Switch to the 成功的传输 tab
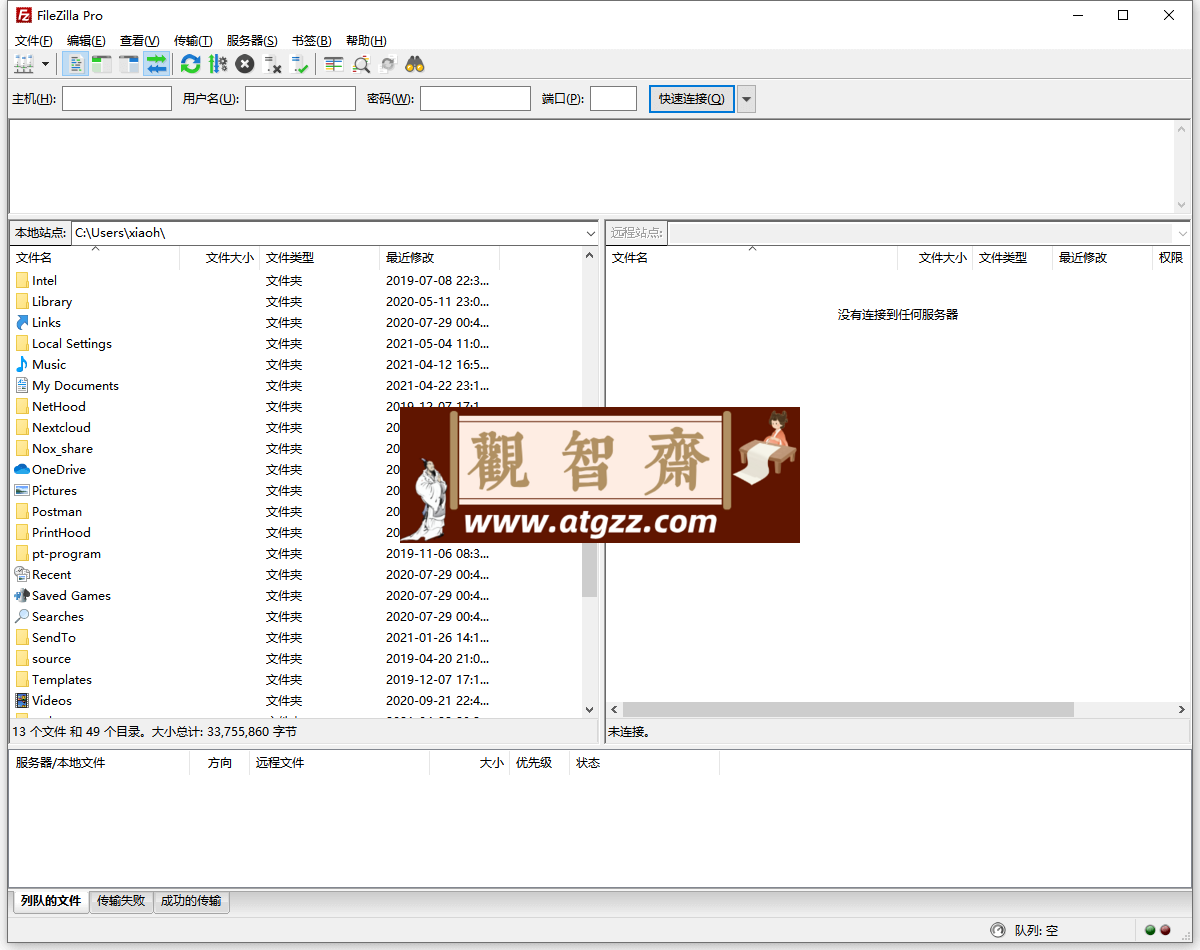This screenshot has width=1200, height=950. 191,901
